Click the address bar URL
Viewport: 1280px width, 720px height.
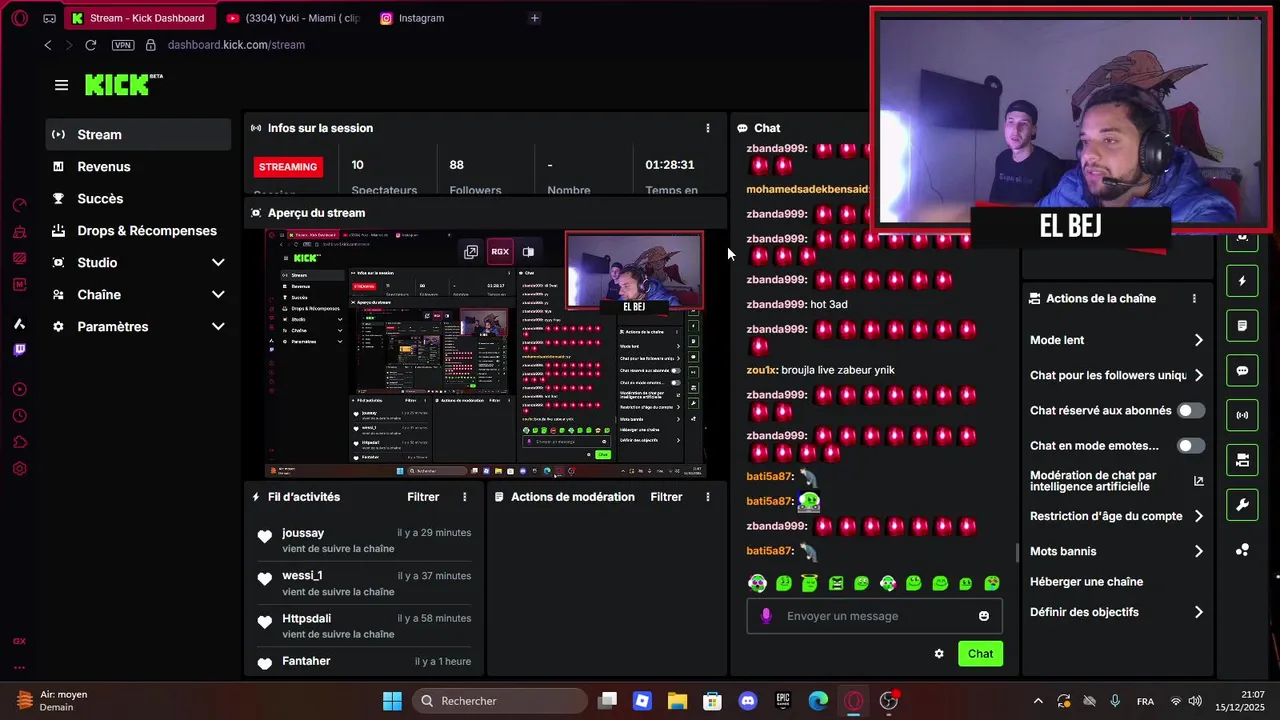click(x=236, y=45)
